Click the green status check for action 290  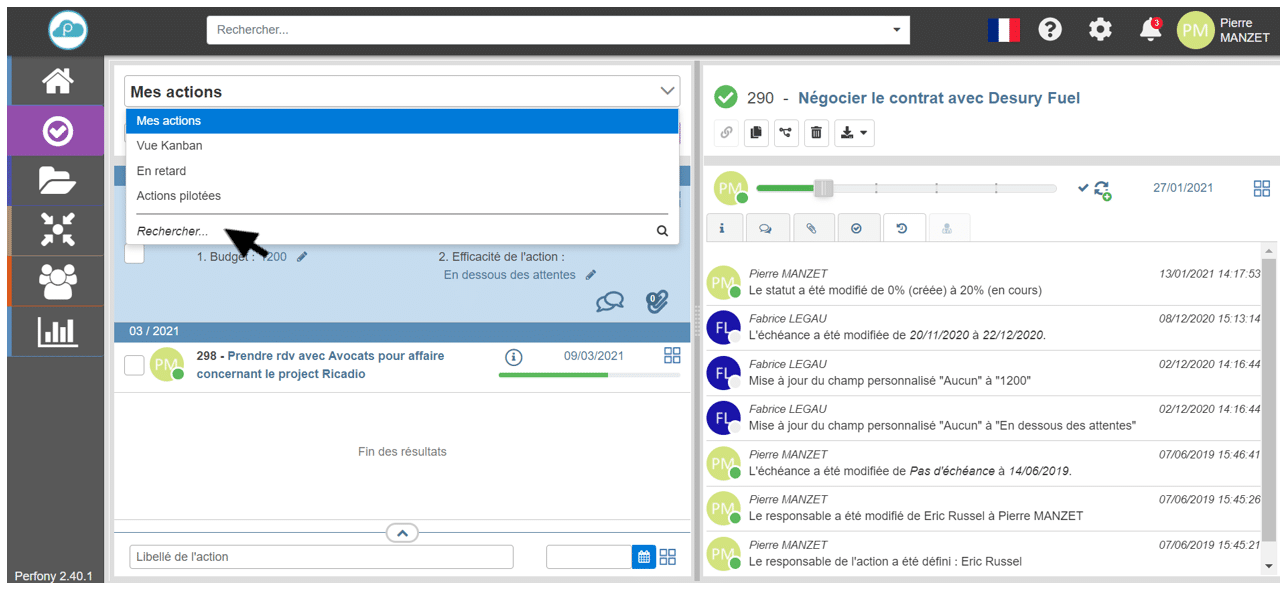(x=726, y=98)
